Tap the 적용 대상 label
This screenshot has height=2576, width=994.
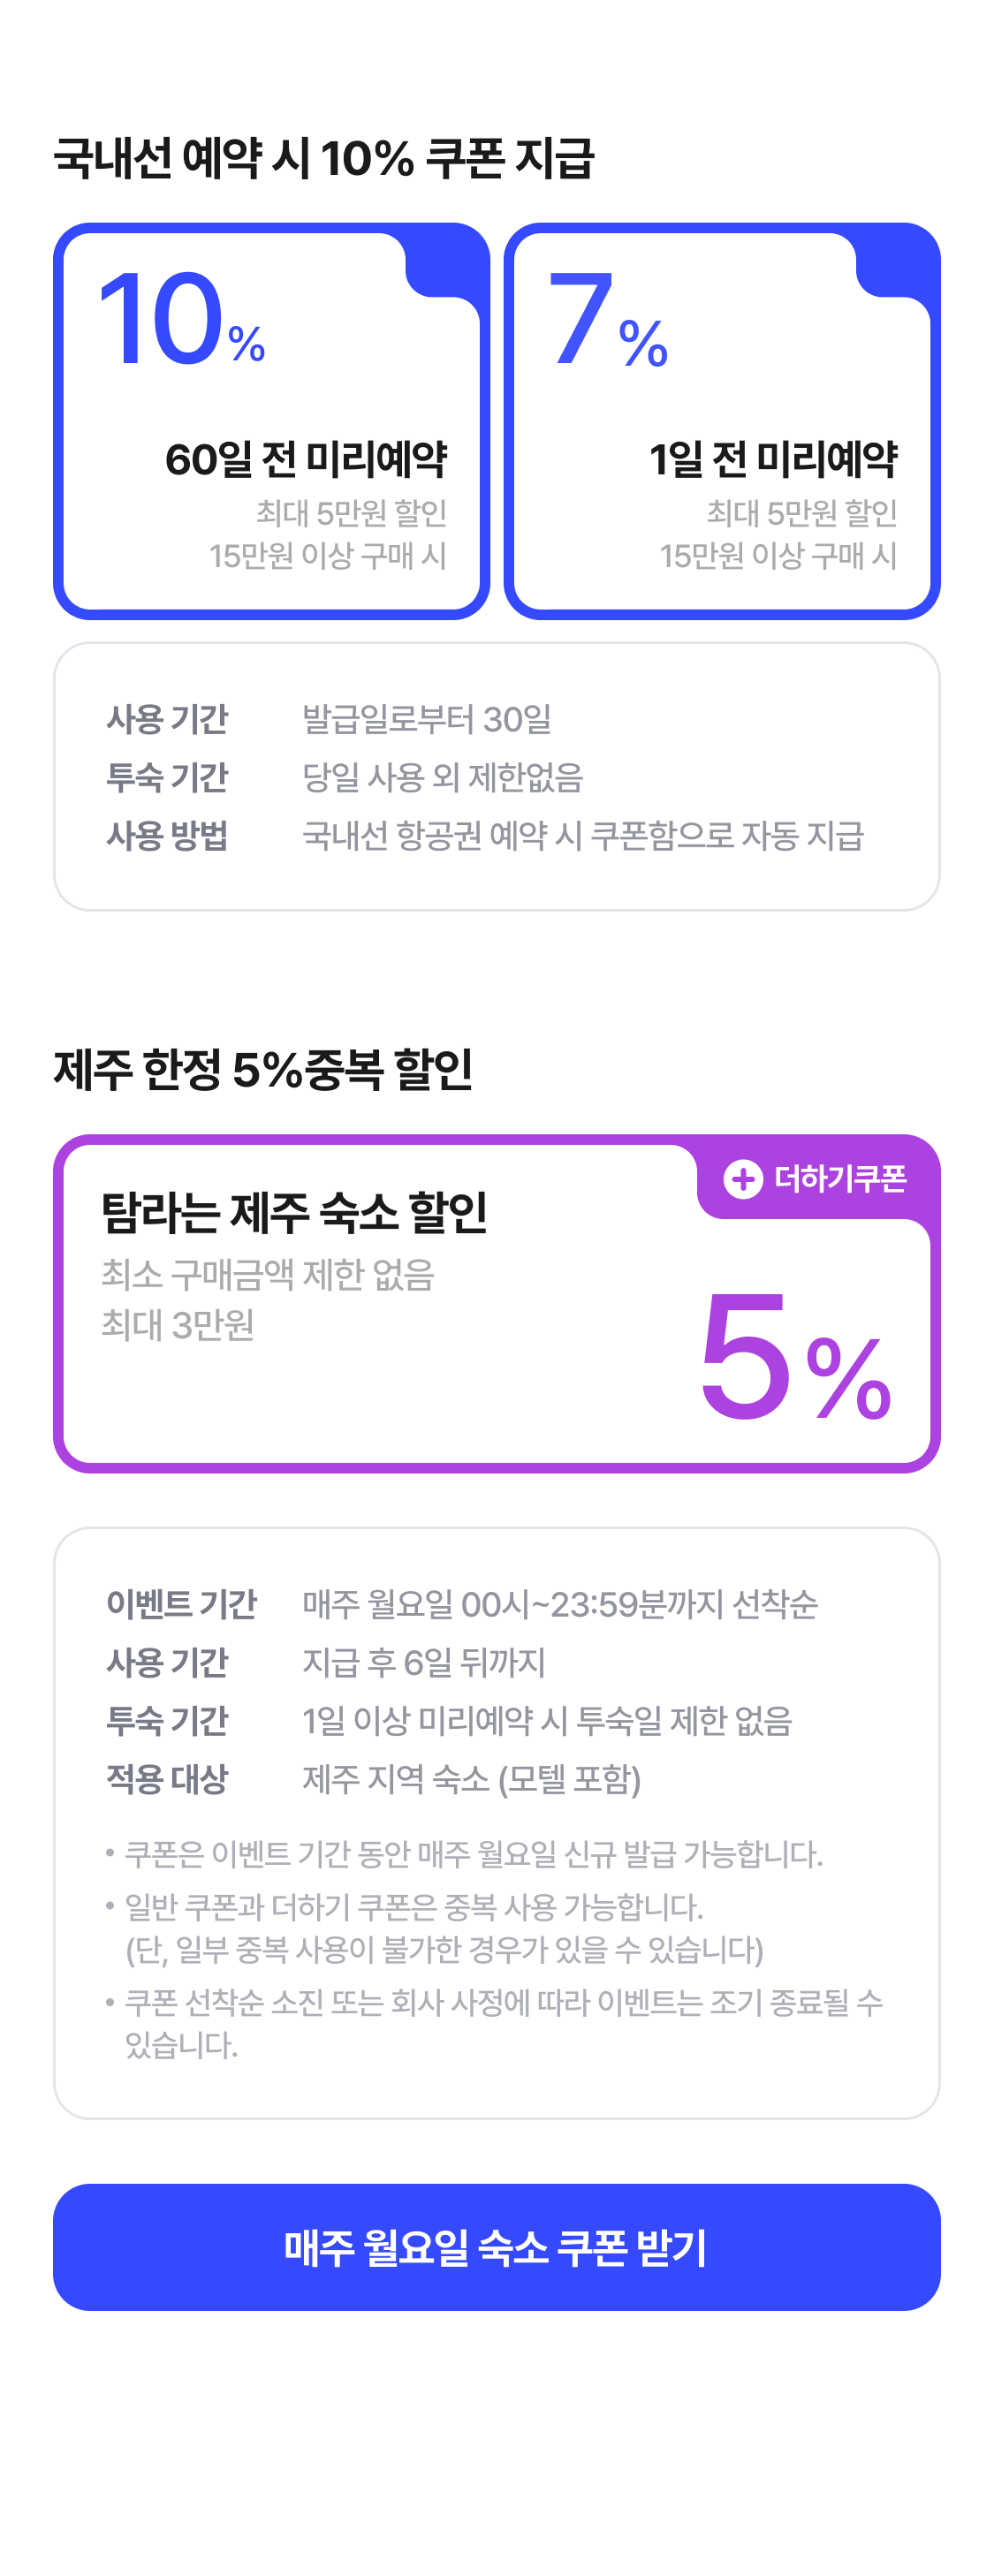pos(167,1778)
